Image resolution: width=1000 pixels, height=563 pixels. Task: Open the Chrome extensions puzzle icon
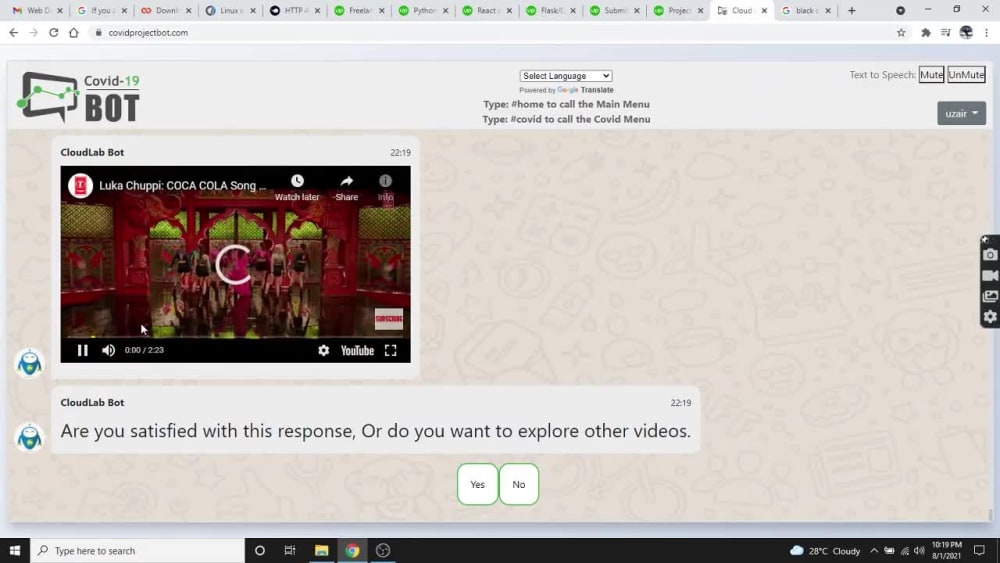point(925,33)
